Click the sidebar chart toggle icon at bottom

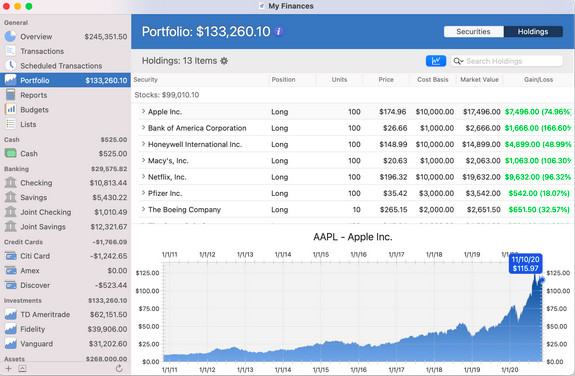click(22, 369)
